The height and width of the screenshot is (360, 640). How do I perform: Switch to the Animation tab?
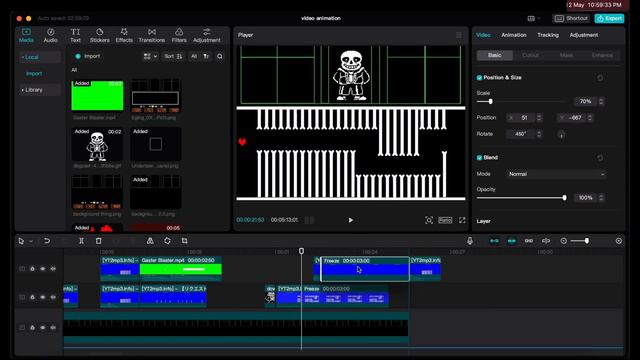(x=514, y=35)
